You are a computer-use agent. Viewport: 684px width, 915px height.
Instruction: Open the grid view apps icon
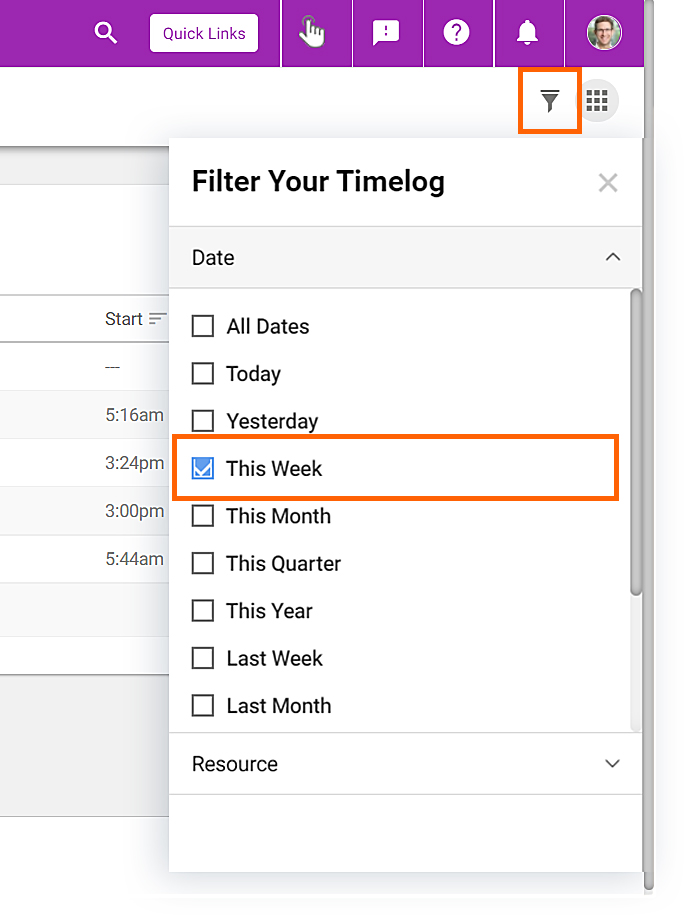coord(597,100)
